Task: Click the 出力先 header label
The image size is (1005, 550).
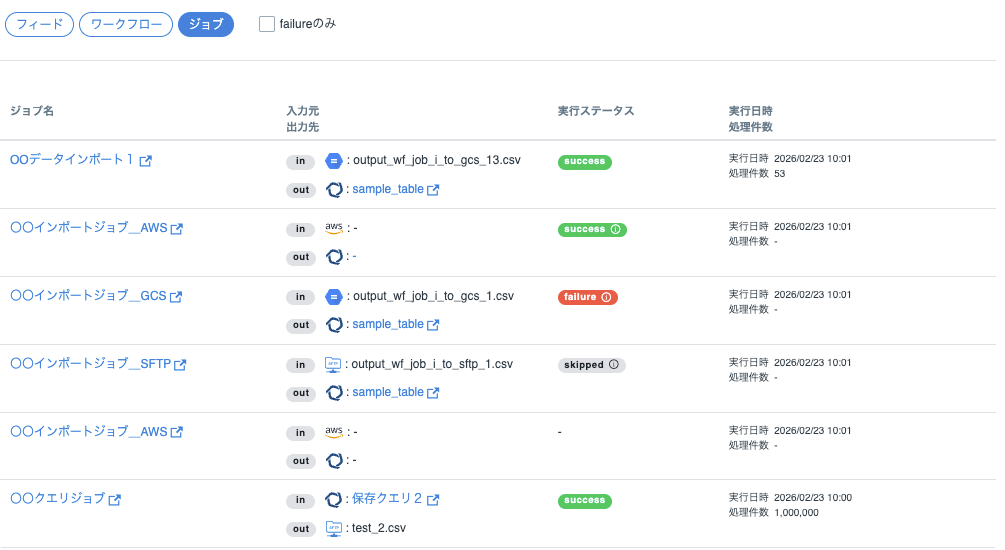Action: point(303,127)
